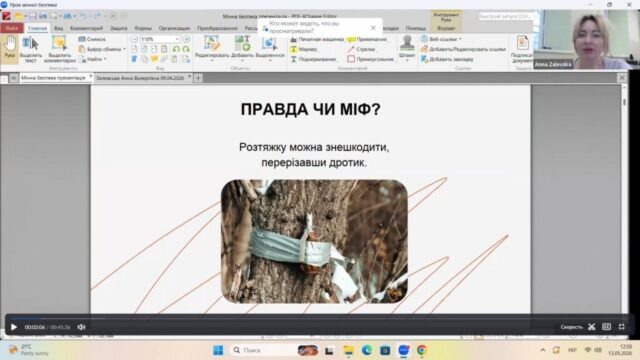This screenshot has width=640, height=360.
Task: Expand the 110% zoom level dropdown
Action: point(177,39)
